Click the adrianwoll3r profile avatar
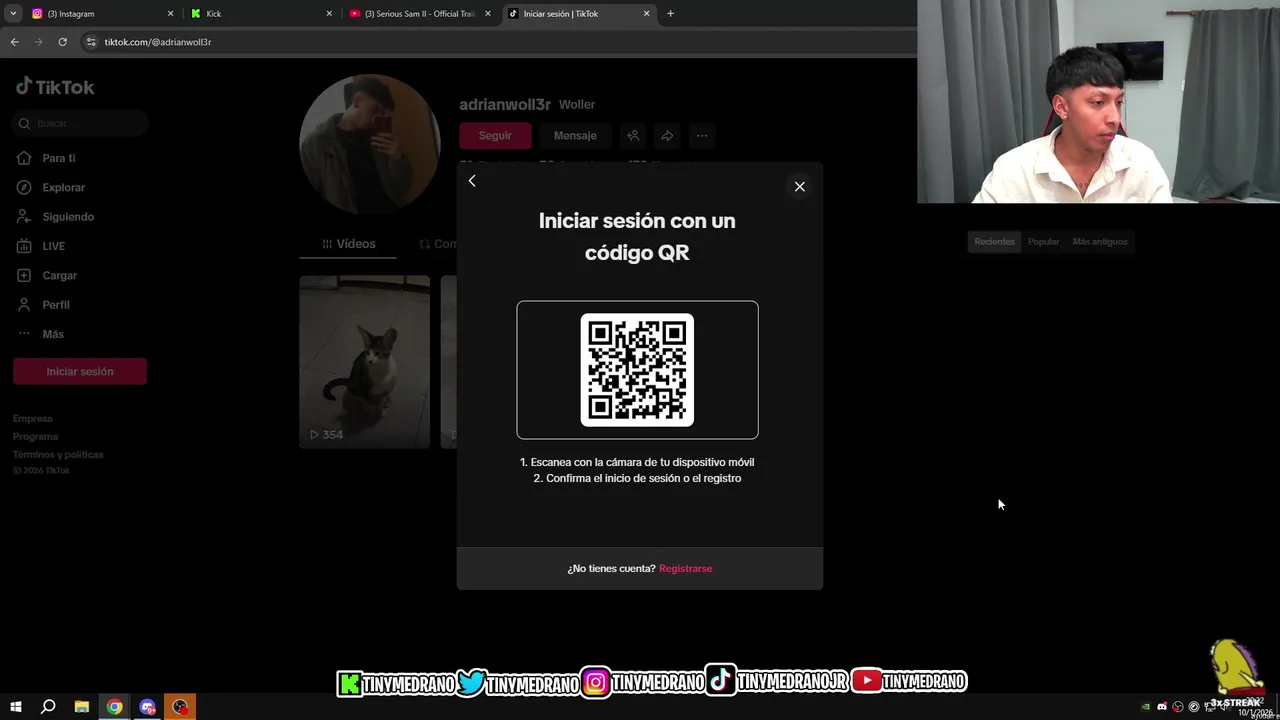 pos(369,144)
